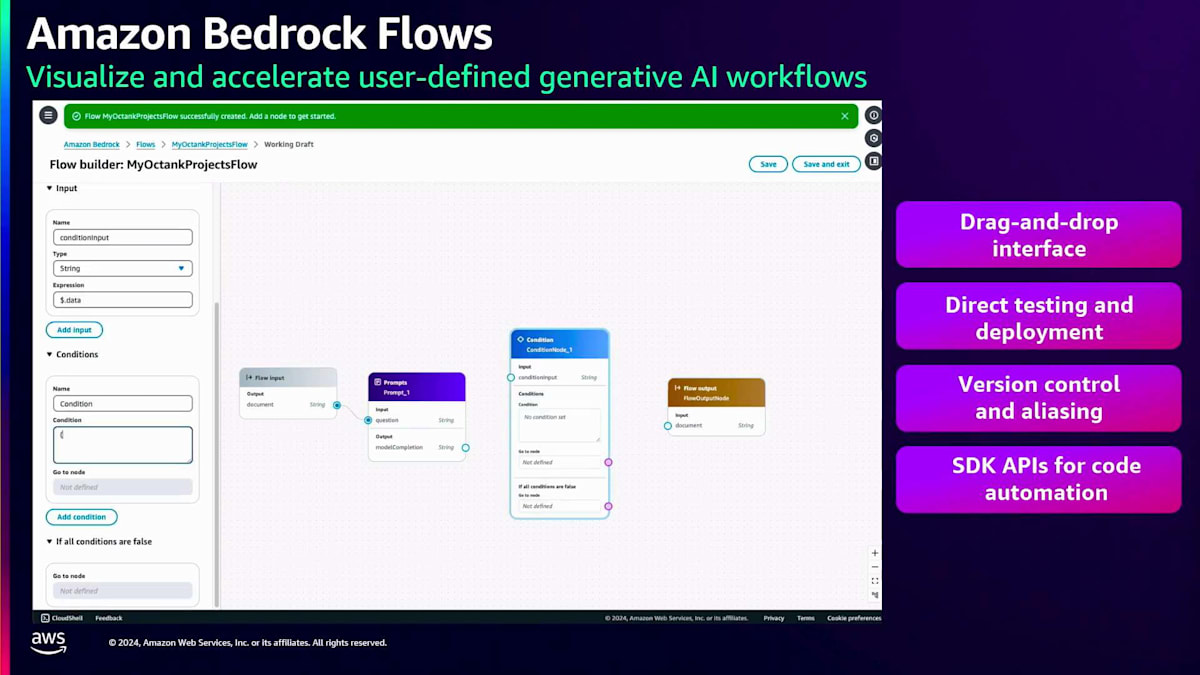Image resolution: width=1200 pixels, height=675 pixels.
Task: Click the Save and exit button
Action: pyautogui.click(x=827, y=164)
